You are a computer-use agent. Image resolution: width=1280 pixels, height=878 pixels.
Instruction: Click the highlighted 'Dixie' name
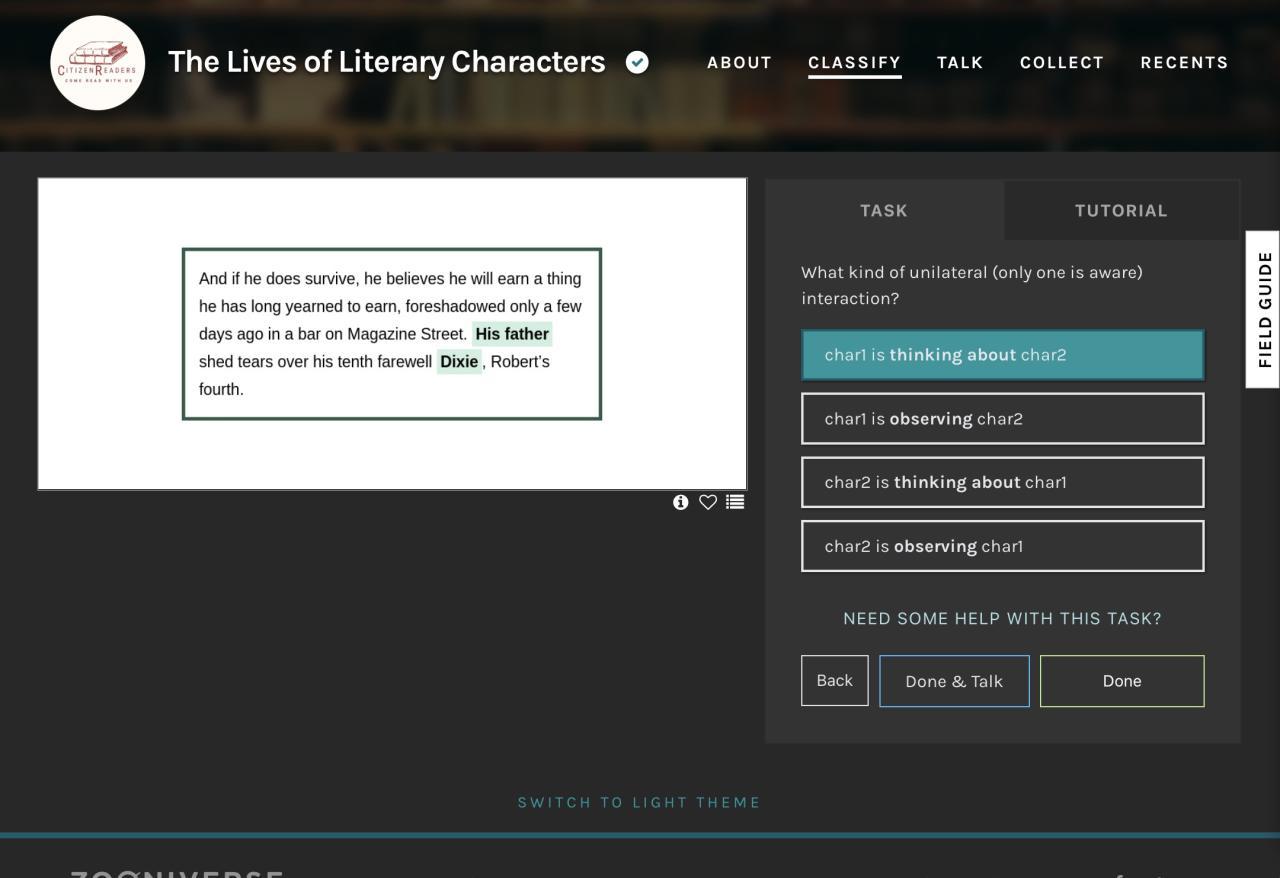(459, 361)
